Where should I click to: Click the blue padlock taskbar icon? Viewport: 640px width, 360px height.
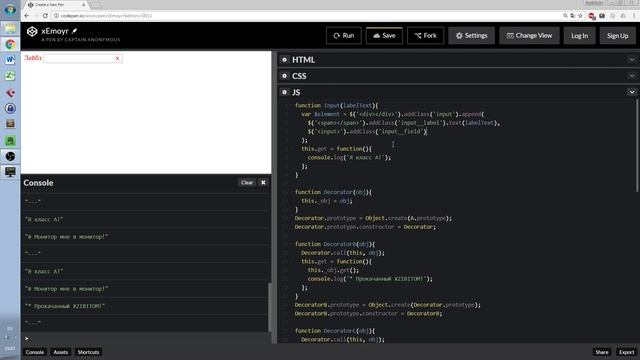point(10,108)
